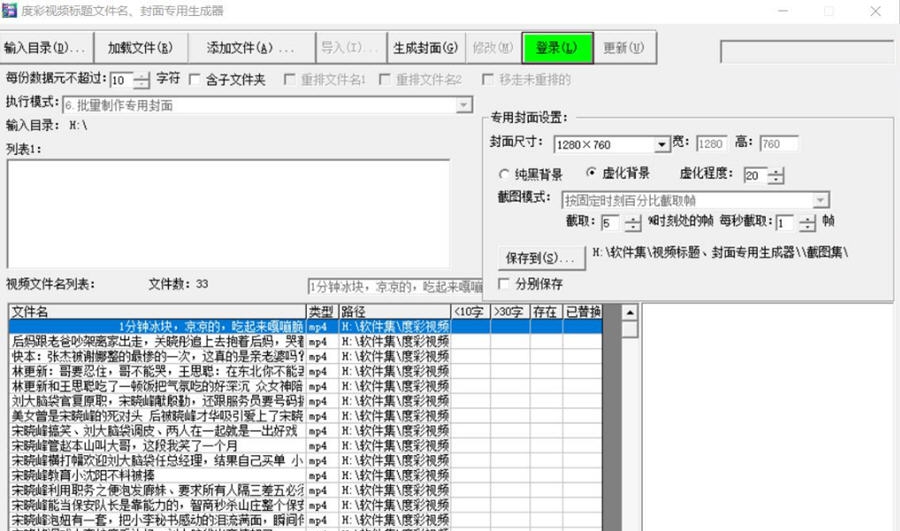Click the 保存到(S)... button
The height and width of the screenshot is (531, 900).
point(541,258)
